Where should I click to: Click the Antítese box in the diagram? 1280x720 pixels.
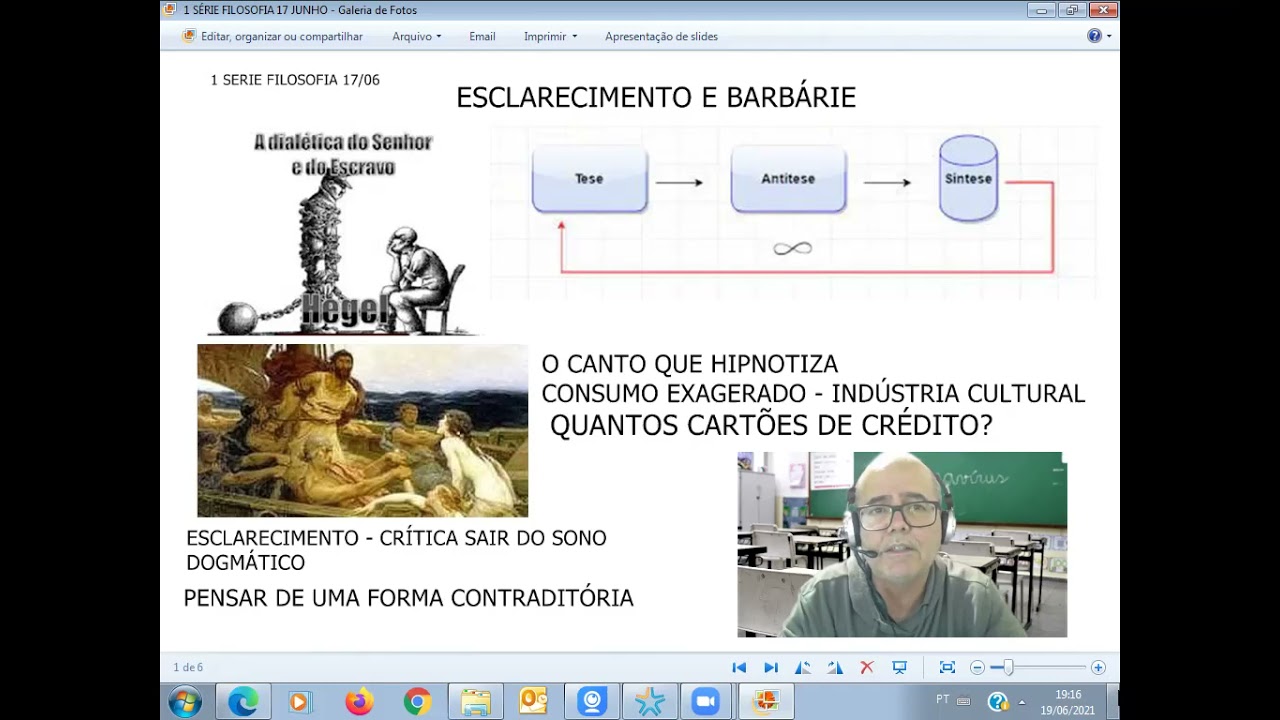[788, 179]
